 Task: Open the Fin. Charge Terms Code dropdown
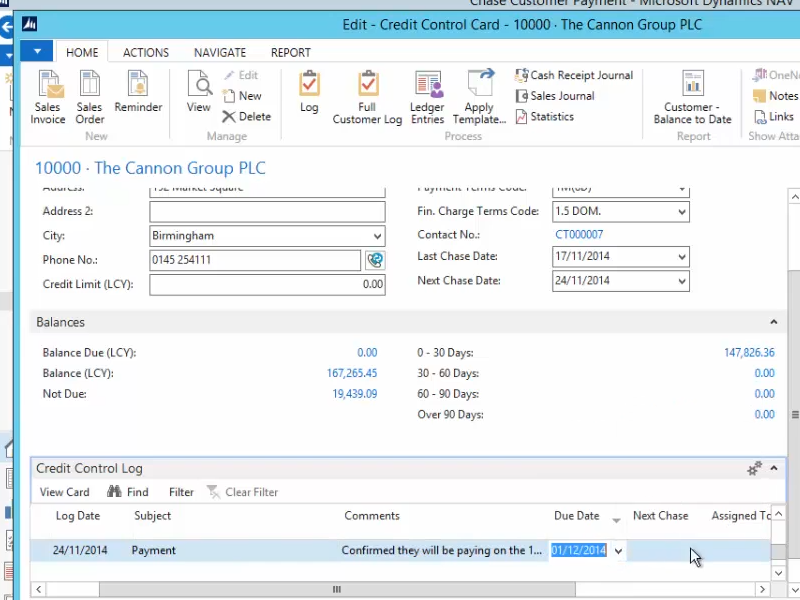pyautogui.click(x=682, y=212)
